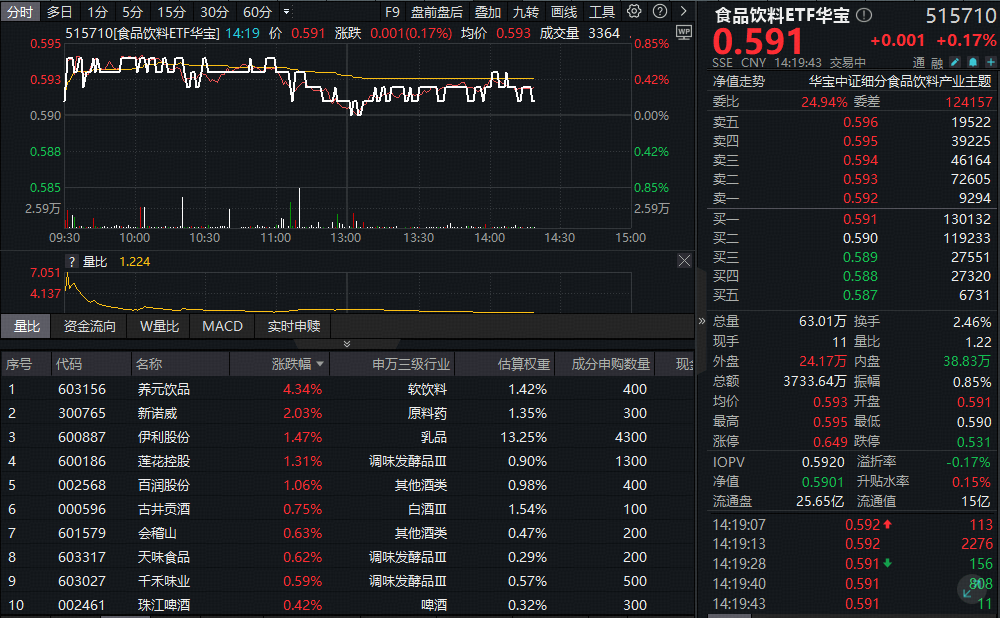Open chart settings gear icon
1000x618 pixels.
click(634, 12)
